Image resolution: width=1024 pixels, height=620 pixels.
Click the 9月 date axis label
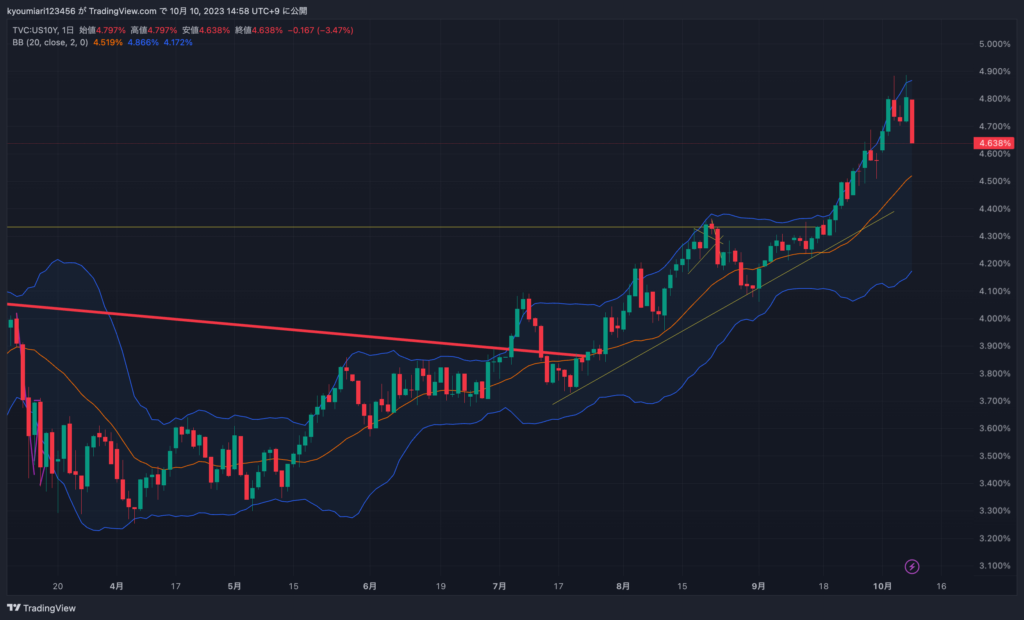coord(758,586)
